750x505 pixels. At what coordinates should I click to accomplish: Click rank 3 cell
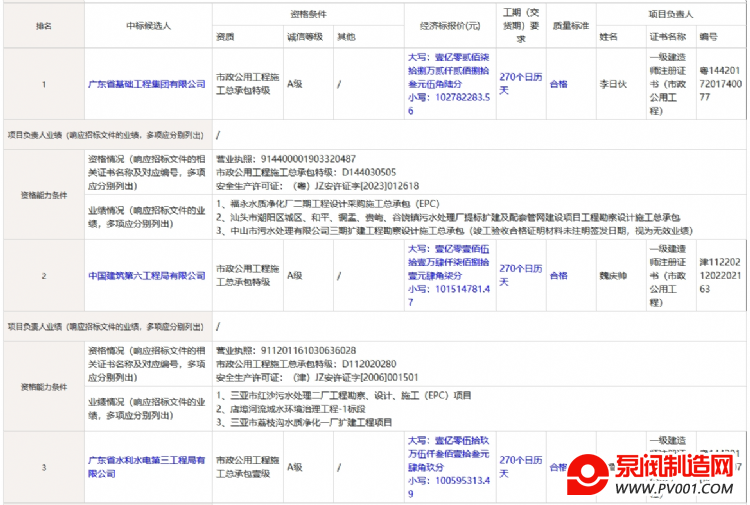[44, 467]
